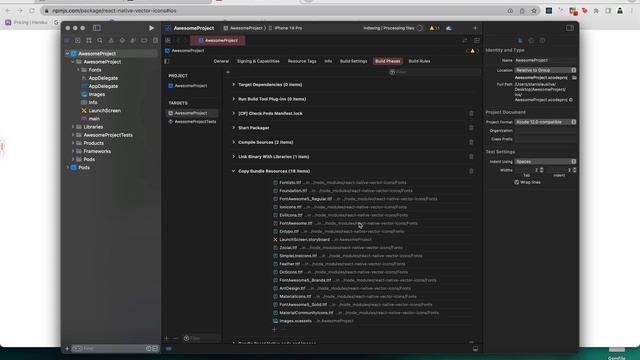Screen dimensions: 640x360
Task: Run the project with the play button
Action: point(151,28)
